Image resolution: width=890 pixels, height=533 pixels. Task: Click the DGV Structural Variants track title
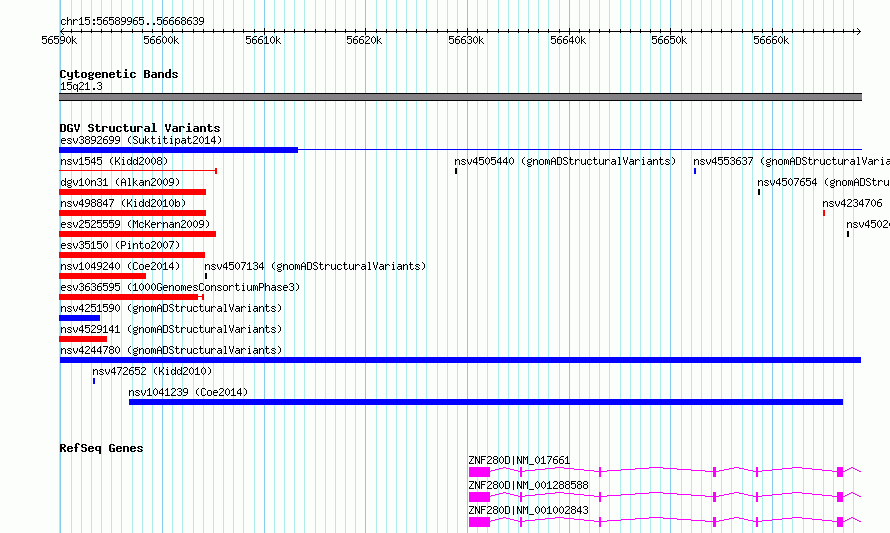click(x=140, y=128)
